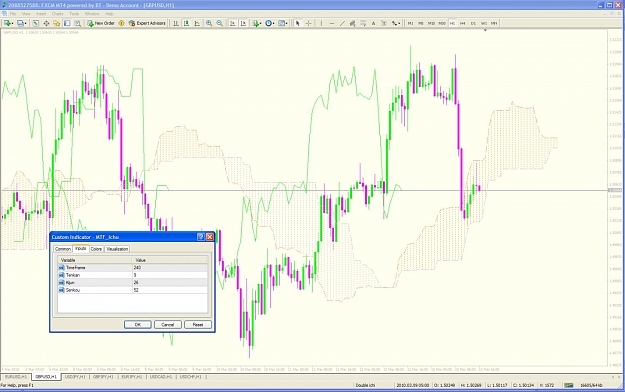
Task: Open the Charts menu
Action: pyautogui.click(x=57, y=14)
